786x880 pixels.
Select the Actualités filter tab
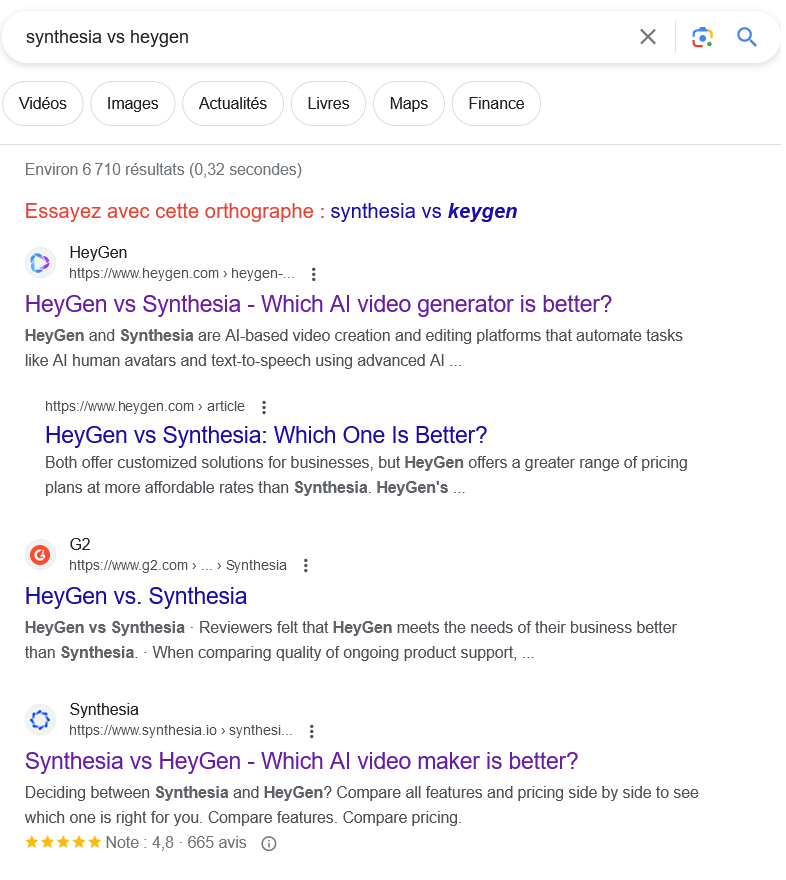coord(233,104)
